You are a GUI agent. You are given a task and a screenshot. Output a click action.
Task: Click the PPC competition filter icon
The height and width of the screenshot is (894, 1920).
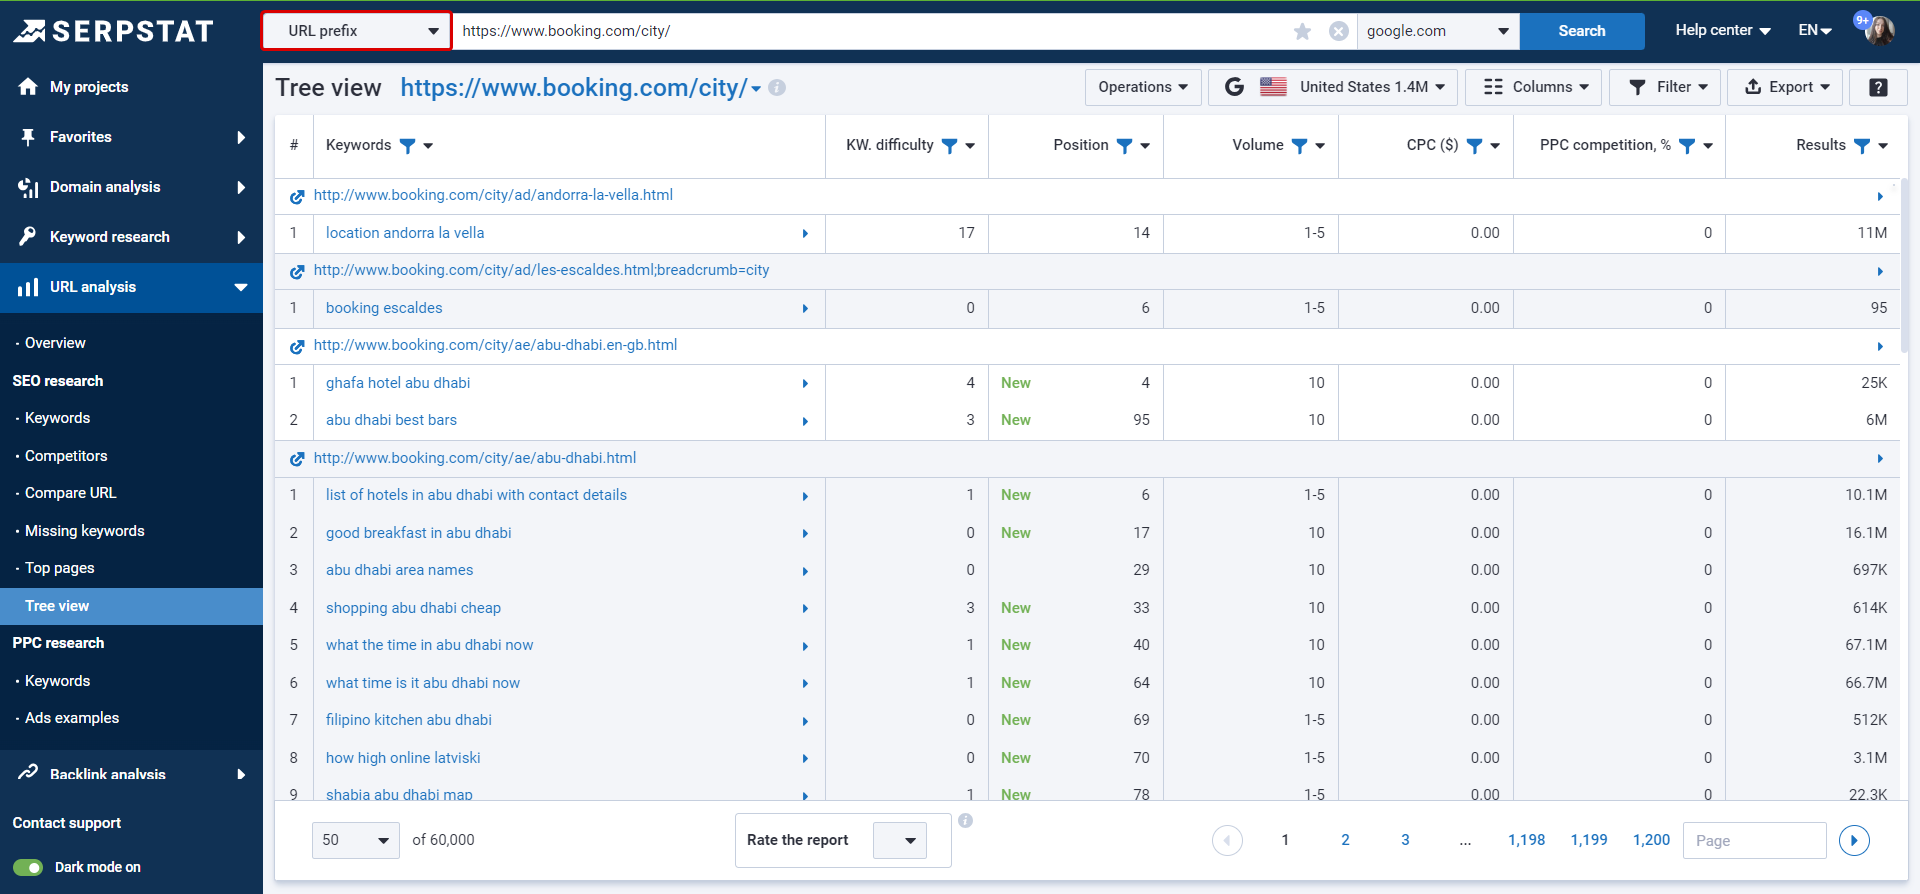[1687, 146]
